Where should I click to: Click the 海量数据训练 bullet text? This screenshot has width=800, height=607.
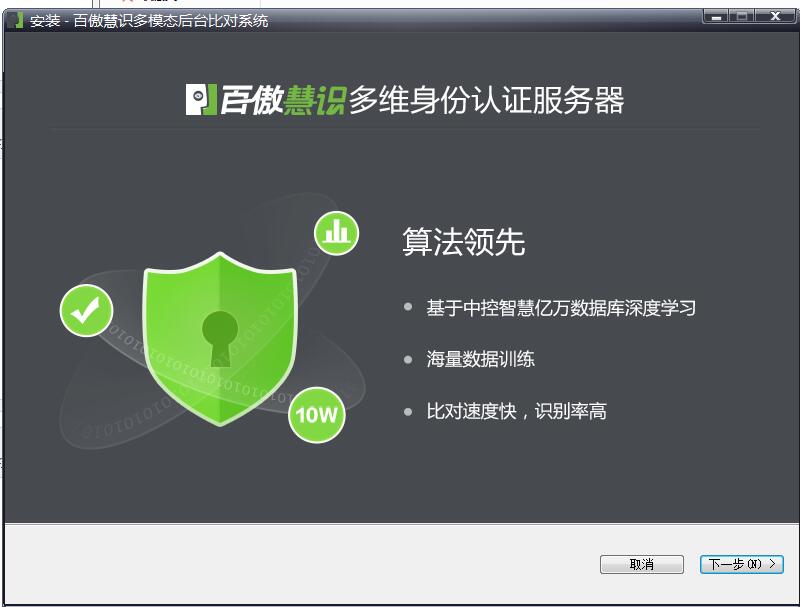coord(481,359)
